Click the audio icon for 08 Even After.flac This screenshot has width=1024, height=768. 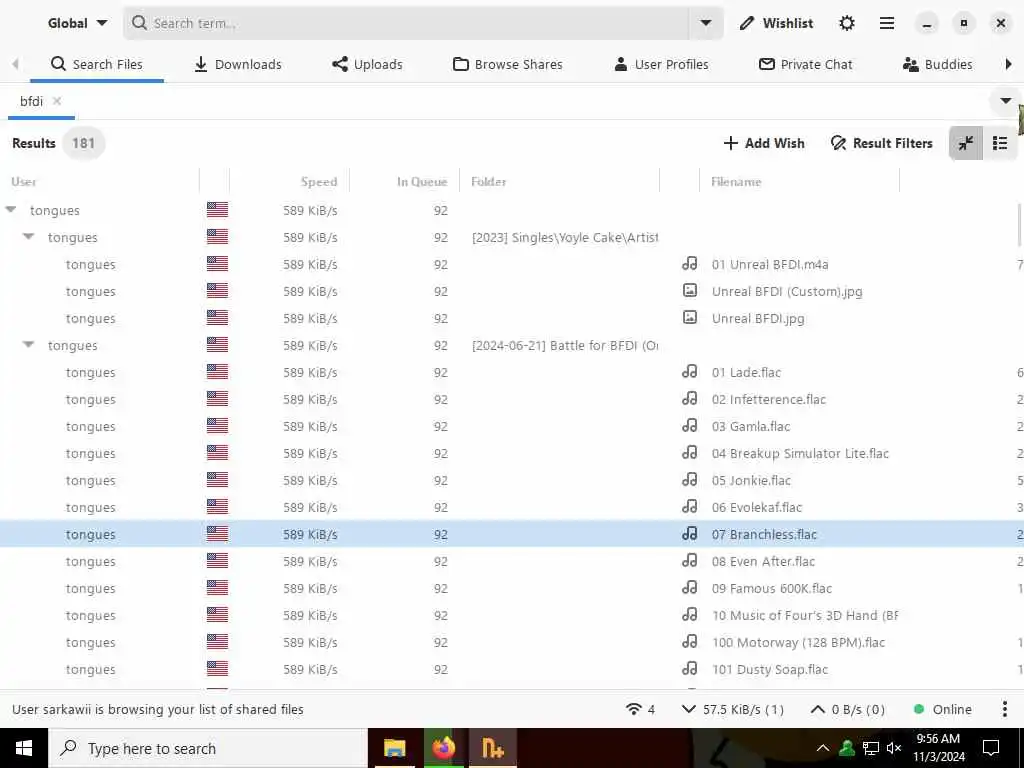point(690,560)
